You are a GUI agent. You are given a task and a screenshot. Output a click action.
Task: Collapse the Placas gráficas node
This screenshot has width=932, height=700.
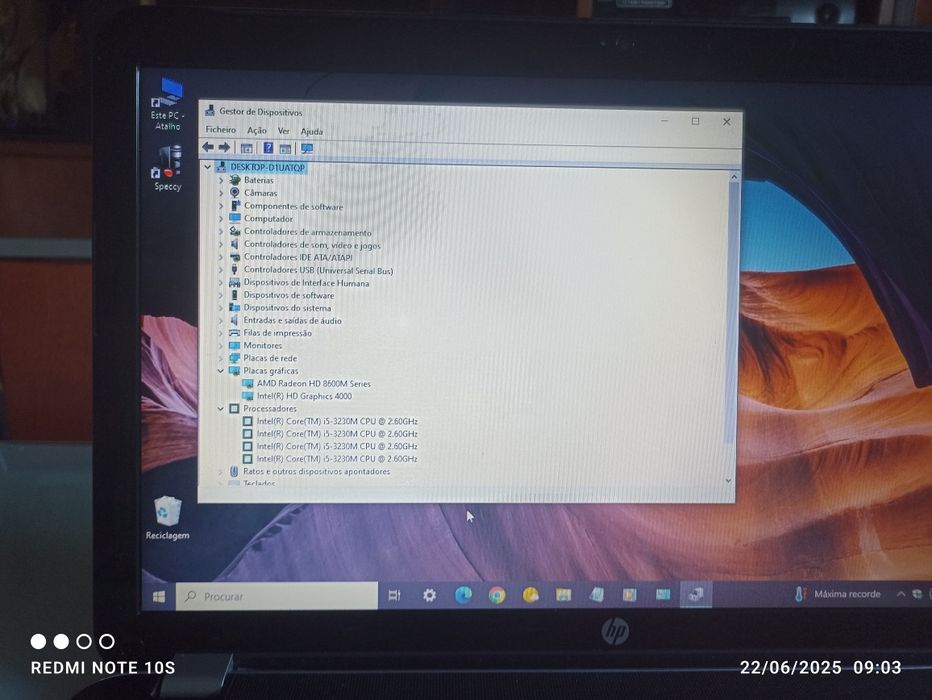(x=221, y=371)
